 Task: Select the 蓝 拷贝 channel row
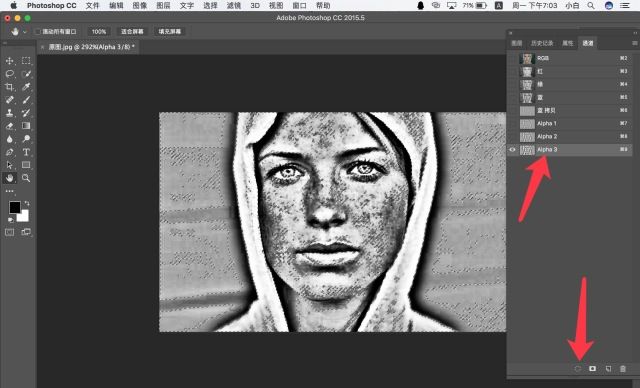(570, 111)
